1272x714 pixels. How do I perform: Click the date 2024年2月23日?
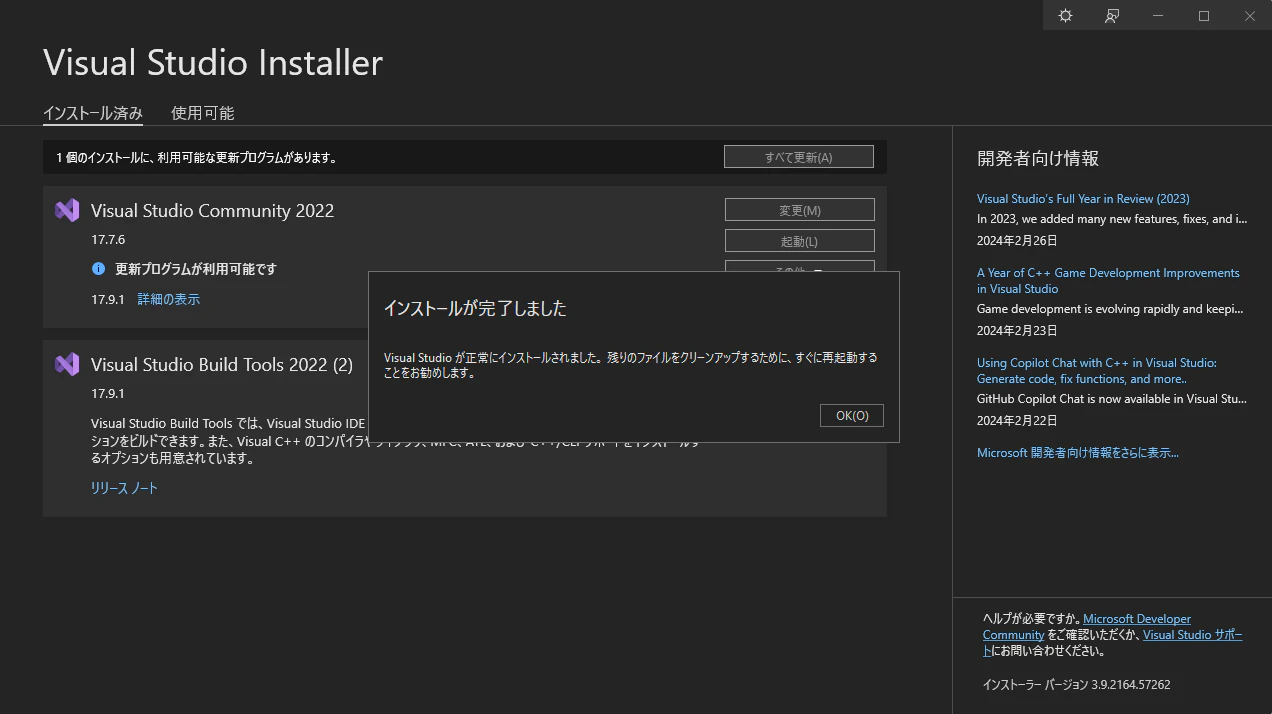pos(1017,331)
